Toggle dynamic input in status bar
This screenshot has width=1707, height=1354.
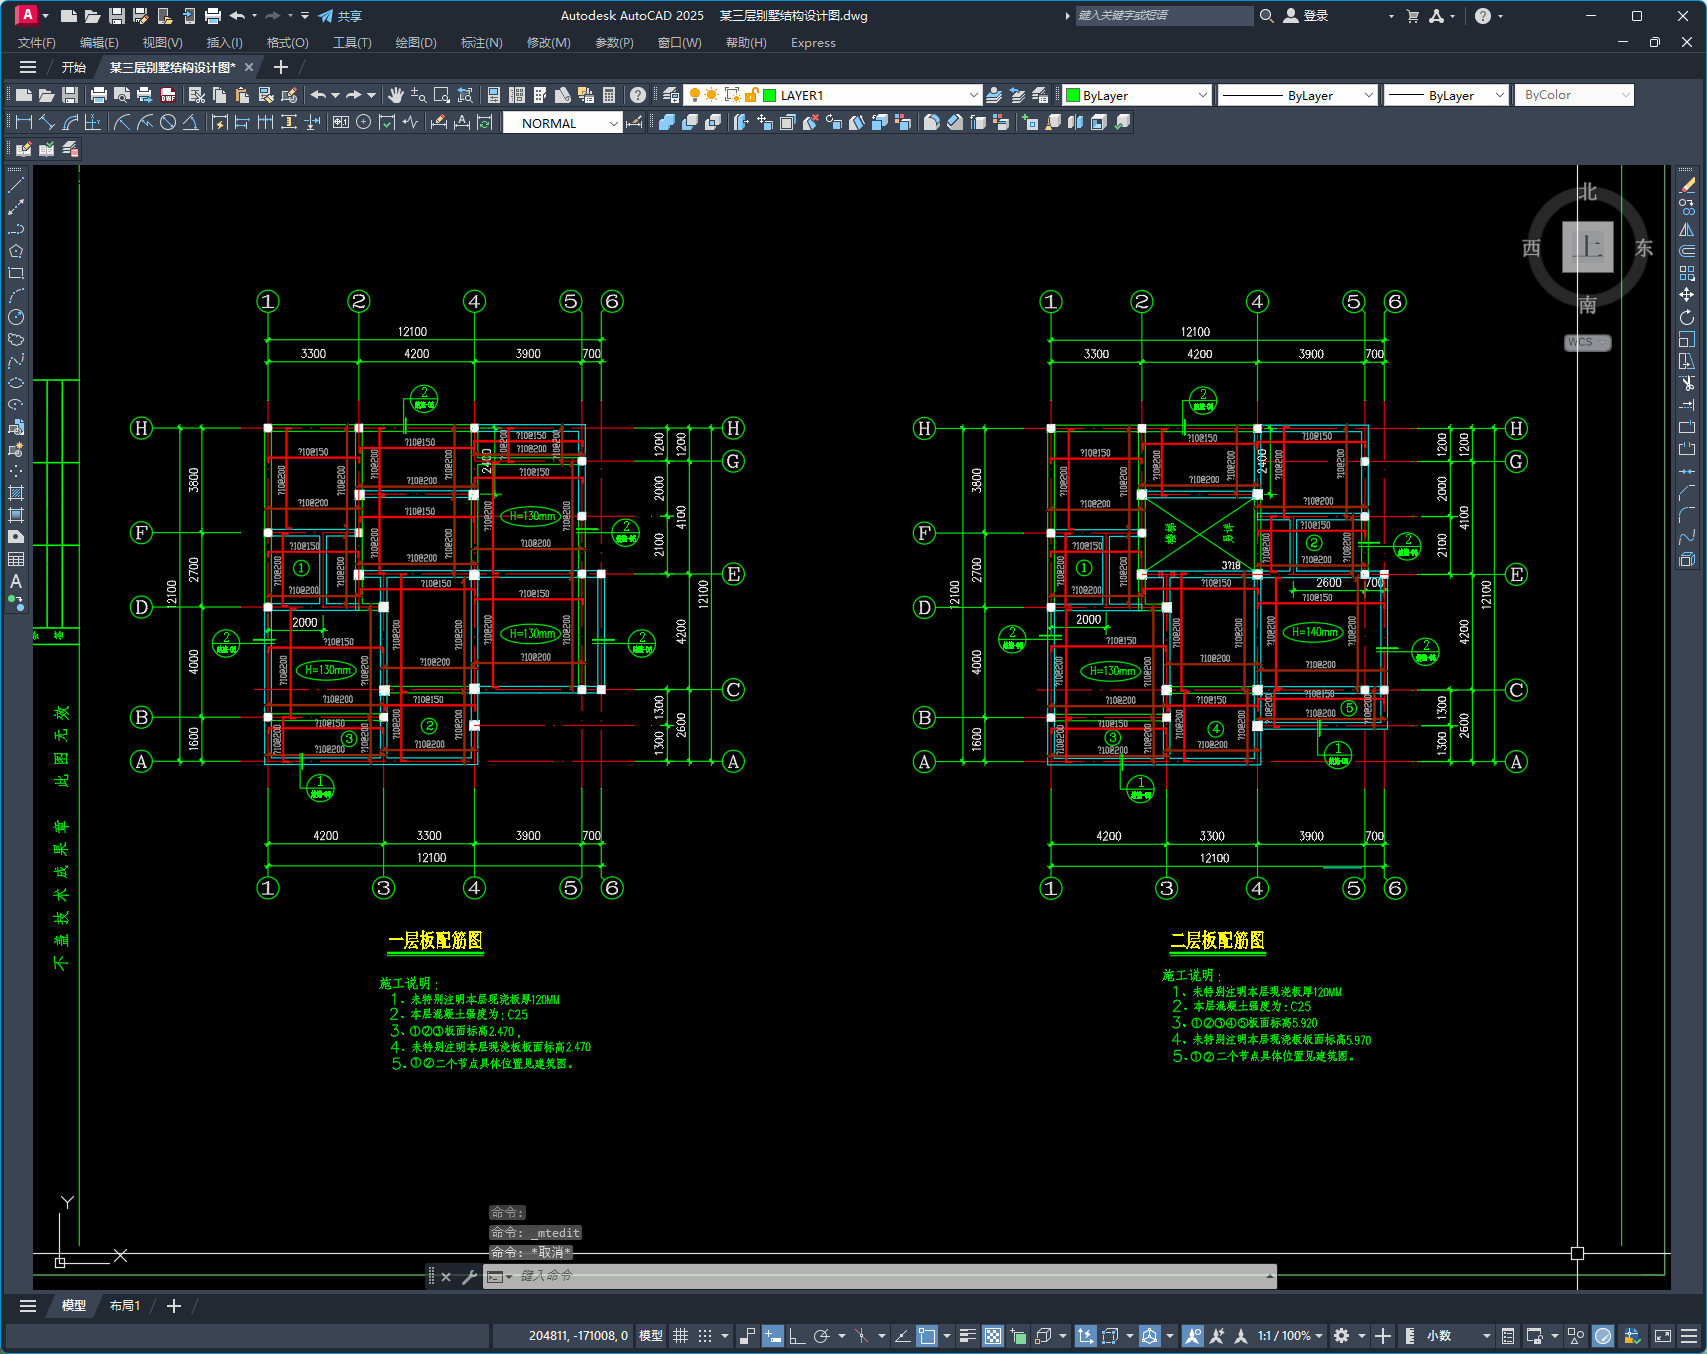[x=772, y=1336]
